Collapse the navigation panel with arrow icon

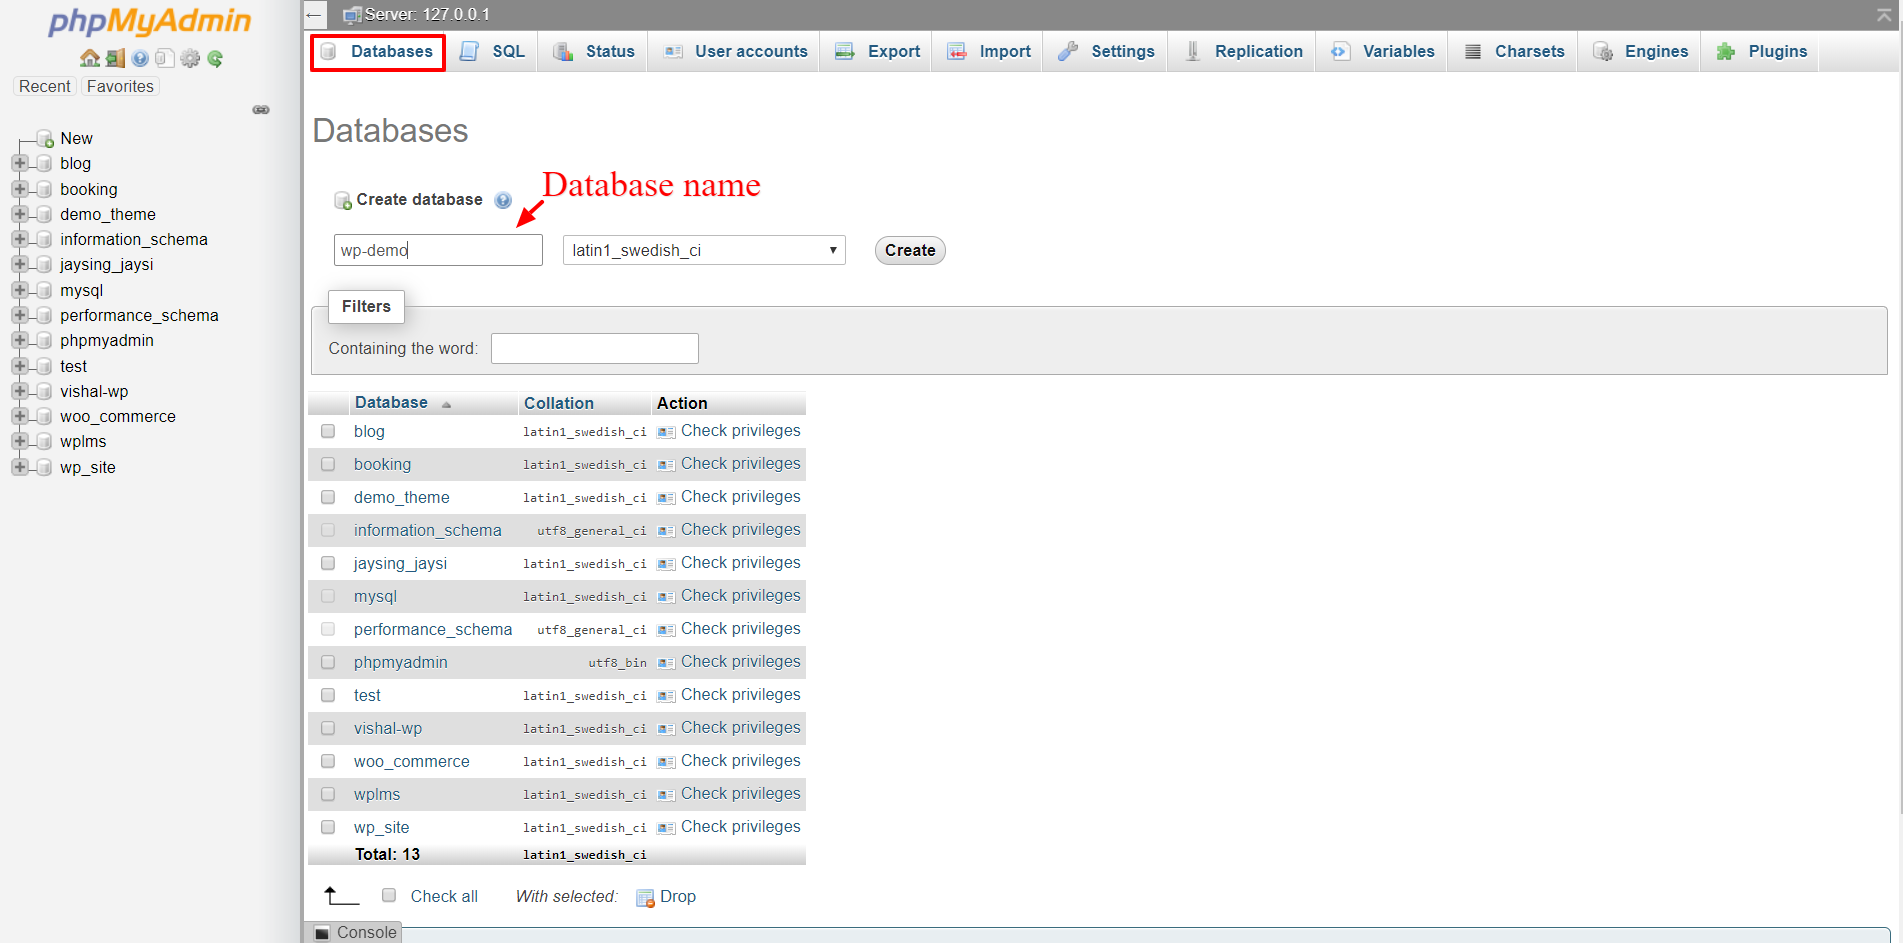click(x=314, y=15)
